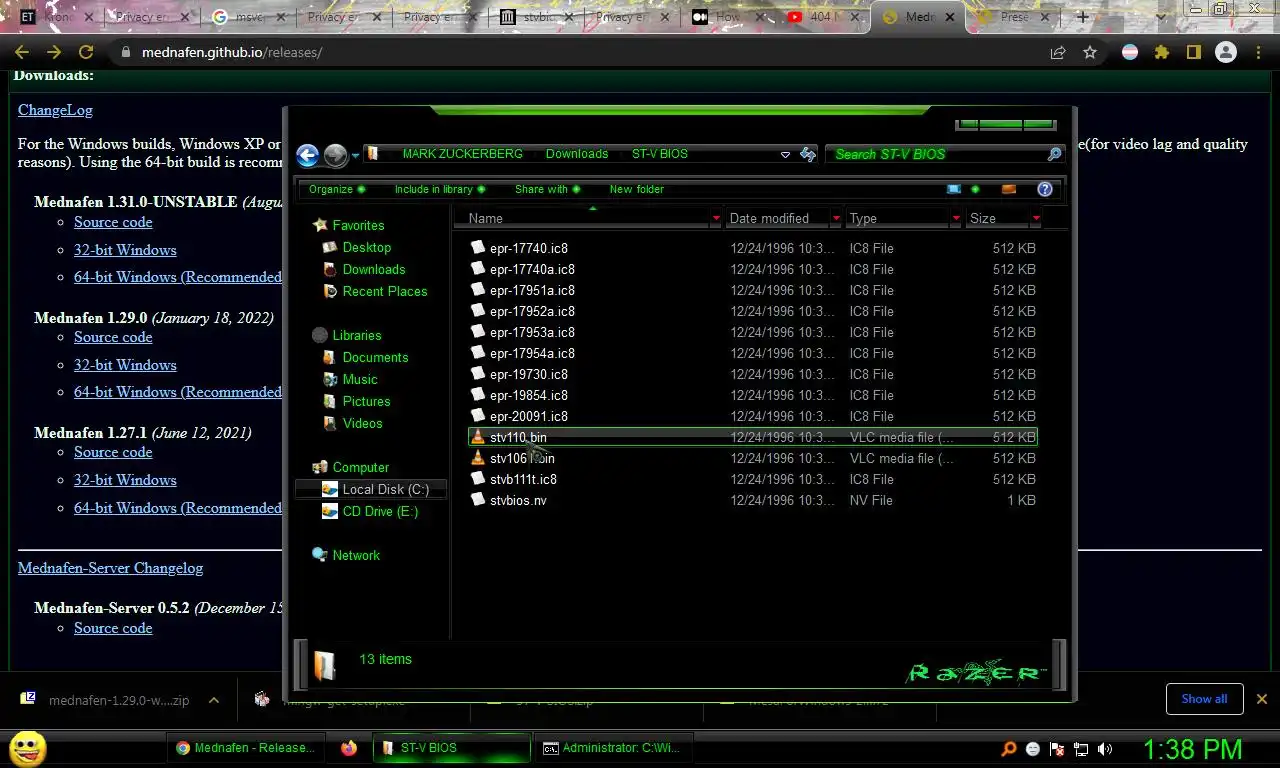Image resolution: width=1280 pixels, height=768 pixels.
Task: Open Firefox from the taskbar
Action: (x=349, y=747)
